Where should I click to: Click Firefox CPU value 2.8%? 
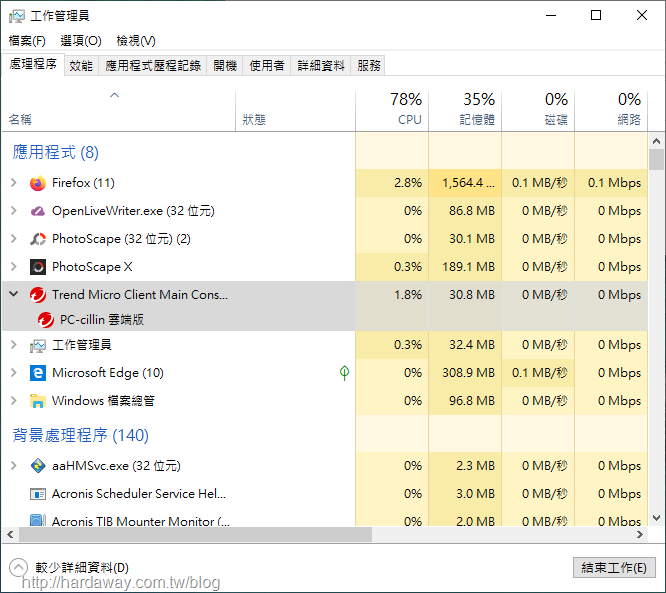(x=408, y=183)
